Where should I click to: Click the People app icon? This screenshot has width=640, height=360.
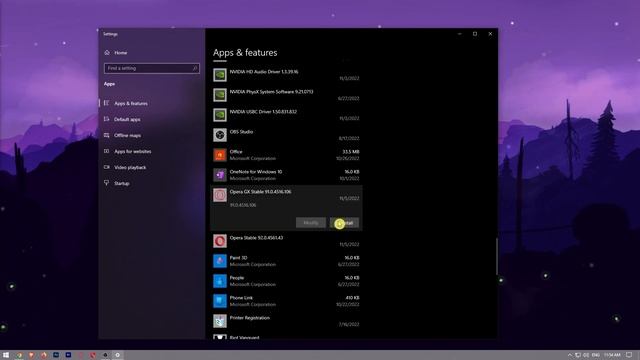(220, 281)
